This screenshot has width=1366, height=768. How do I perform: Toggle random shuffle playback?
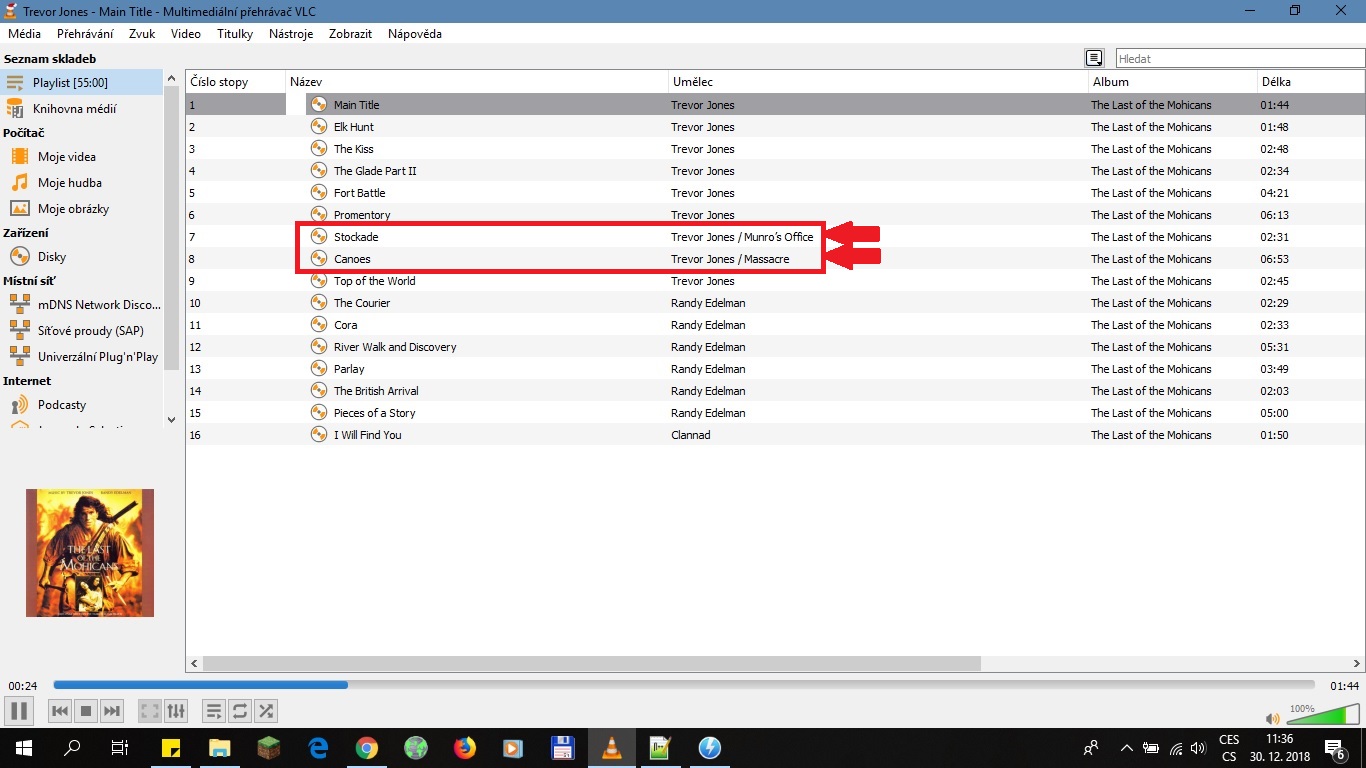coord(265,711)
